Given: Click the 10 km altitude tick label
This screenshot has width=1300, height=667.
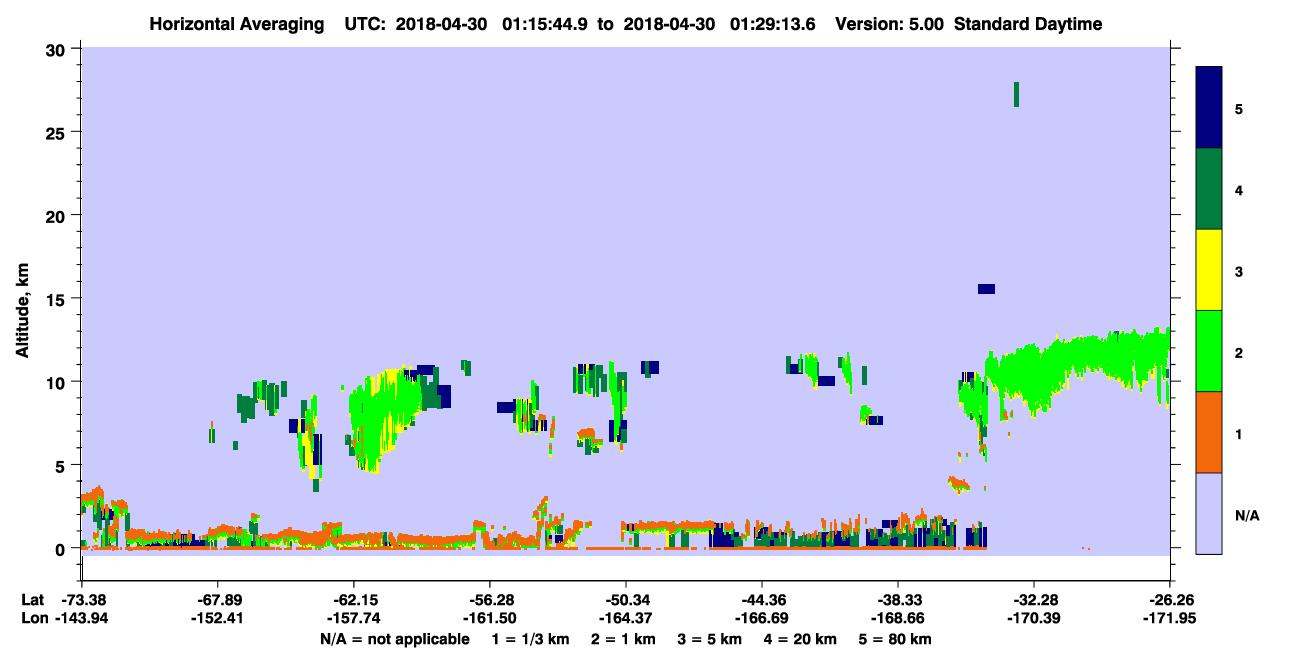Looking at the screenshot, I should [56, 382].
